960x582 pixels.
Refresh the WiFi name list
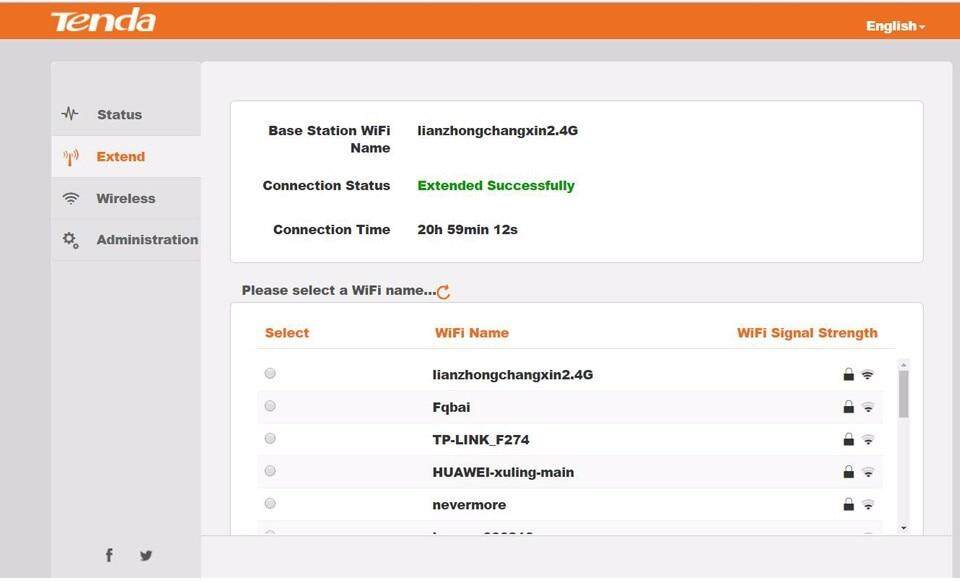pyautogui.click(x=443, y=292)
